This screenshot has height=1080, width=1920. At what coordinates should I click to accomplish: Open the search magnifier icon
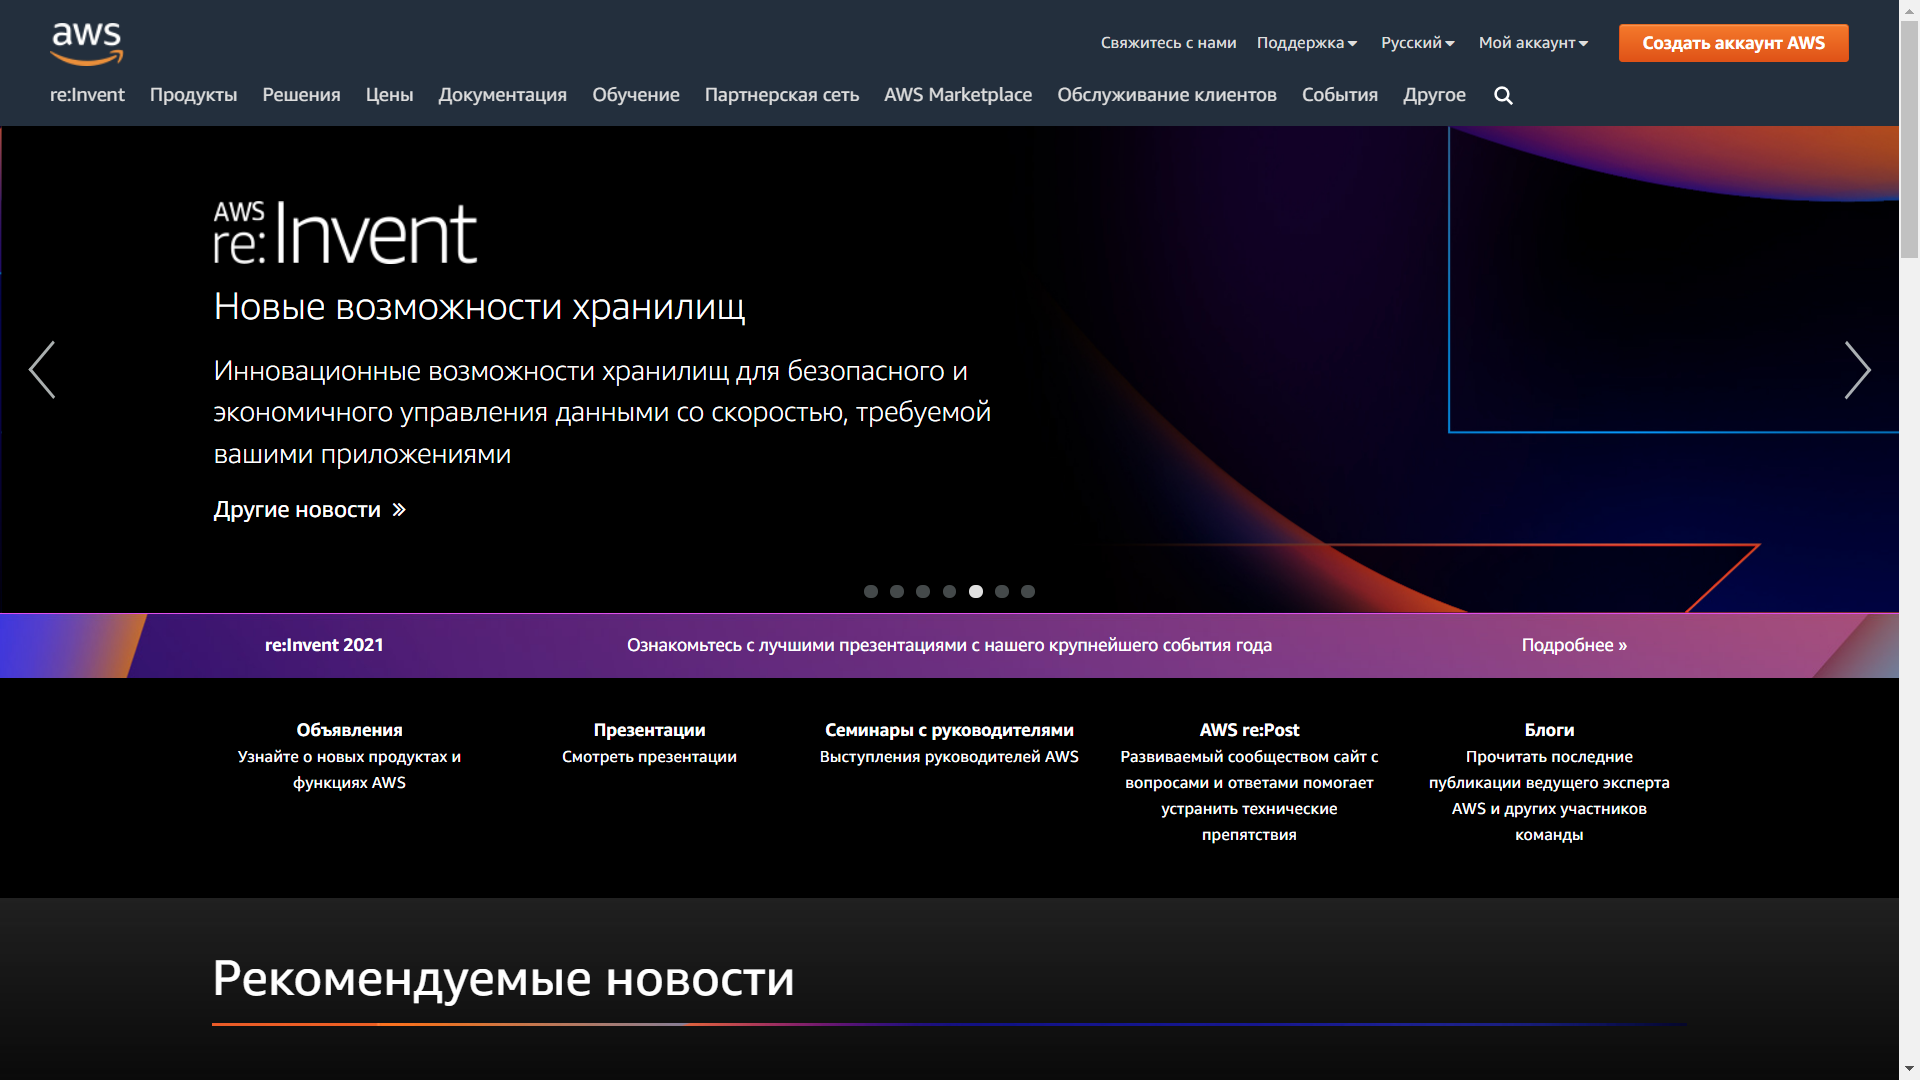click(1503, 95)
